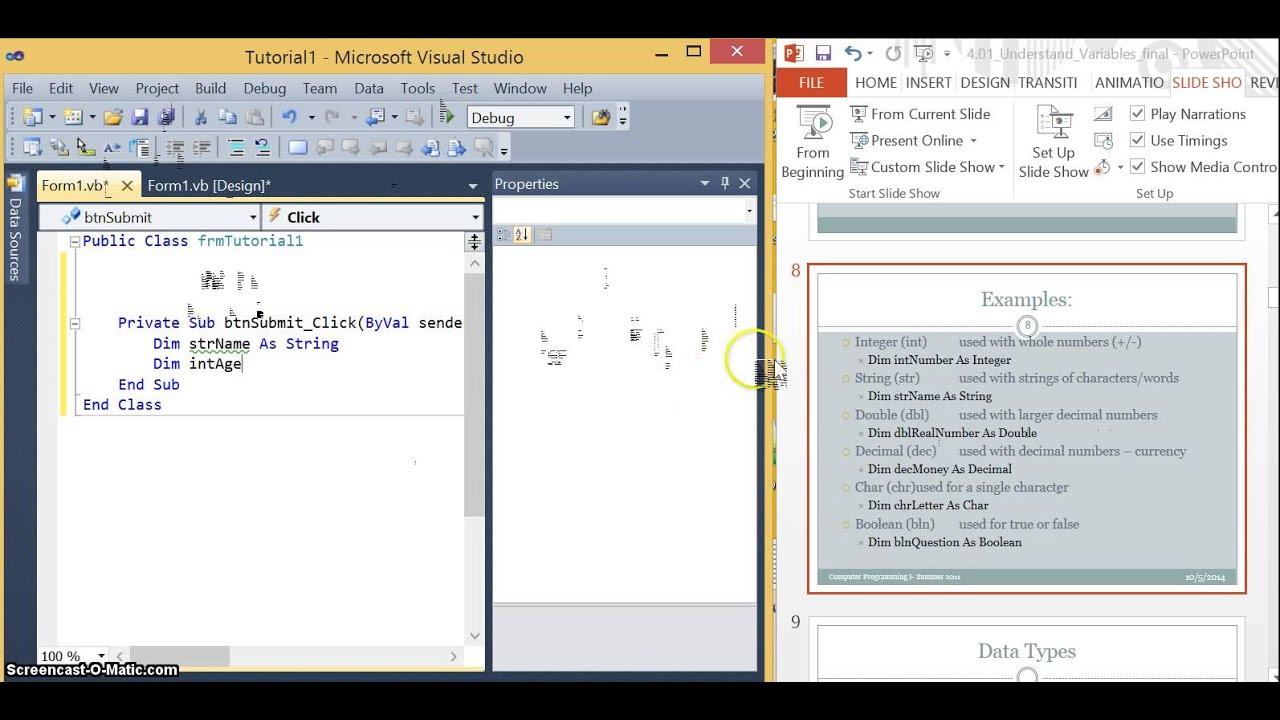Open the Build menu

(x=210, y=88)
